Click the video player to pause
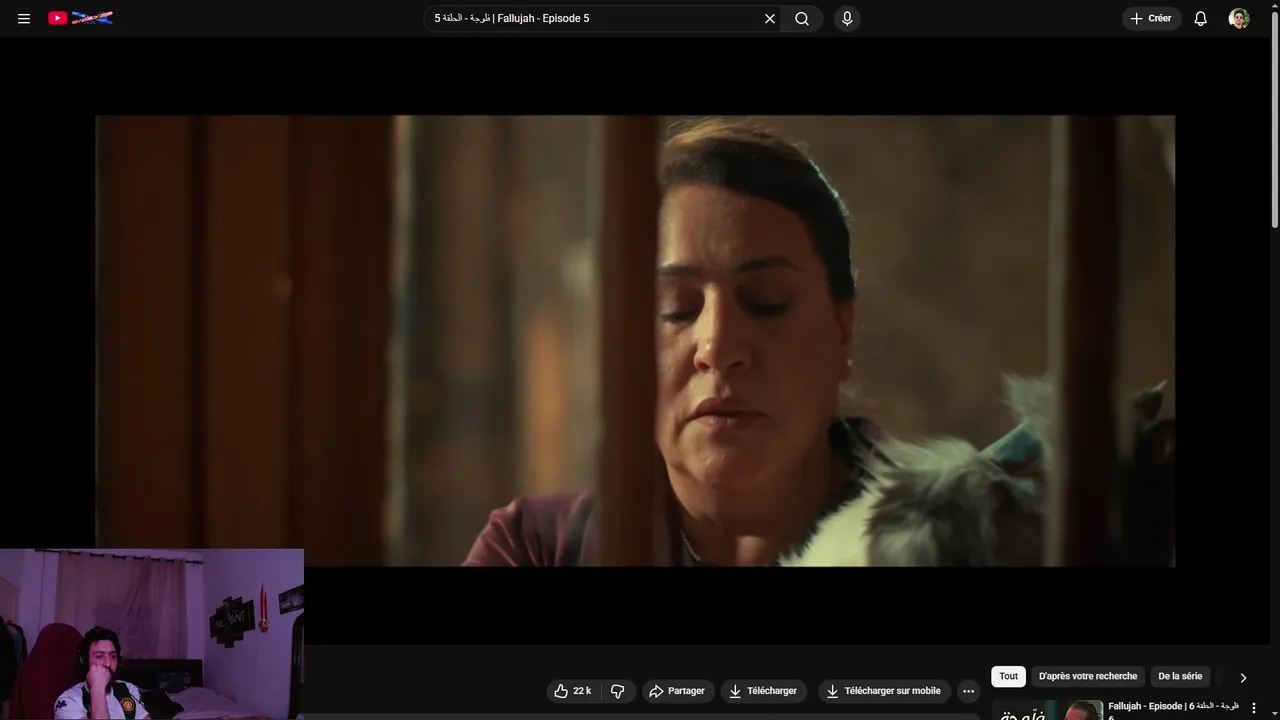Screen dimensions: 1280x720 [635, 340]
